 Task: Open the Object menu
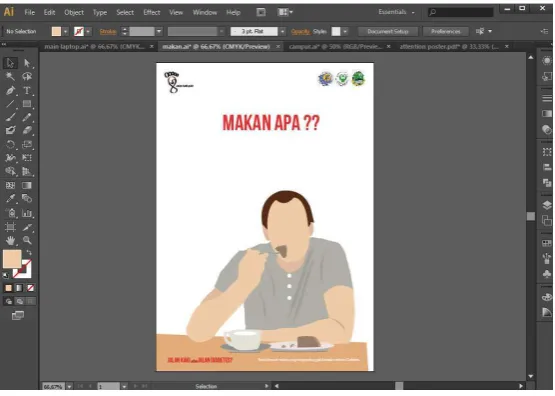click(x=74, y=12)
